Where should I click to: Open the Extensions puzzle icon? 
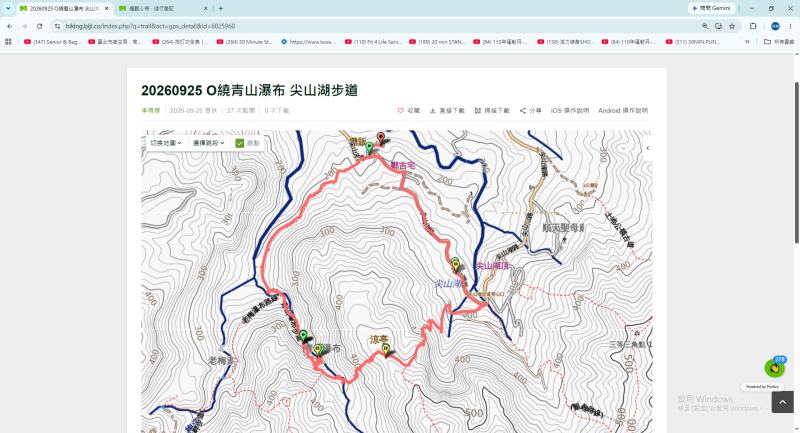pyautogui.click(x=753, y=26)
